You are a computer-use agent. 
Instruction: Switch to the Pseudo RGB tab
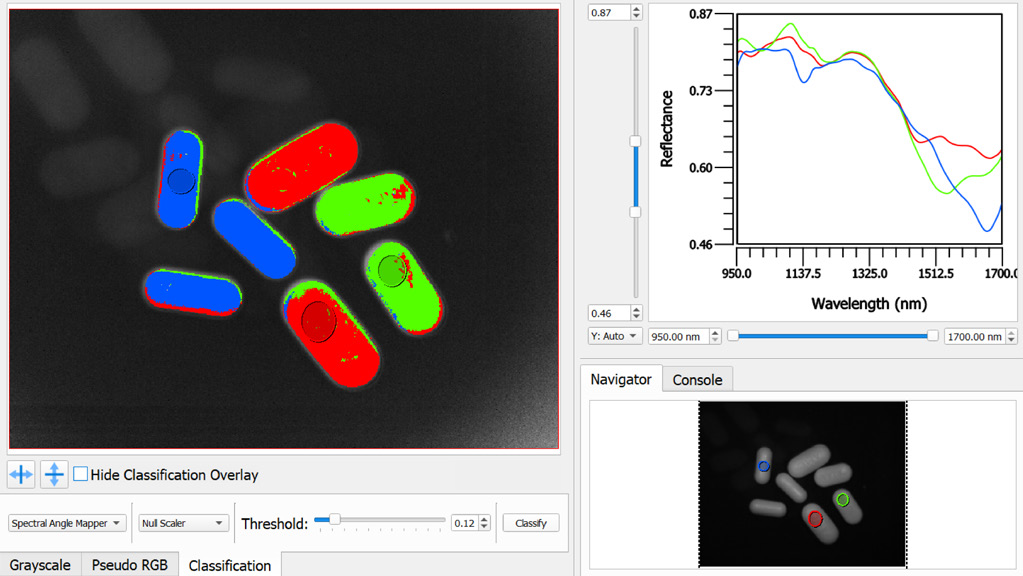point(130,565)
